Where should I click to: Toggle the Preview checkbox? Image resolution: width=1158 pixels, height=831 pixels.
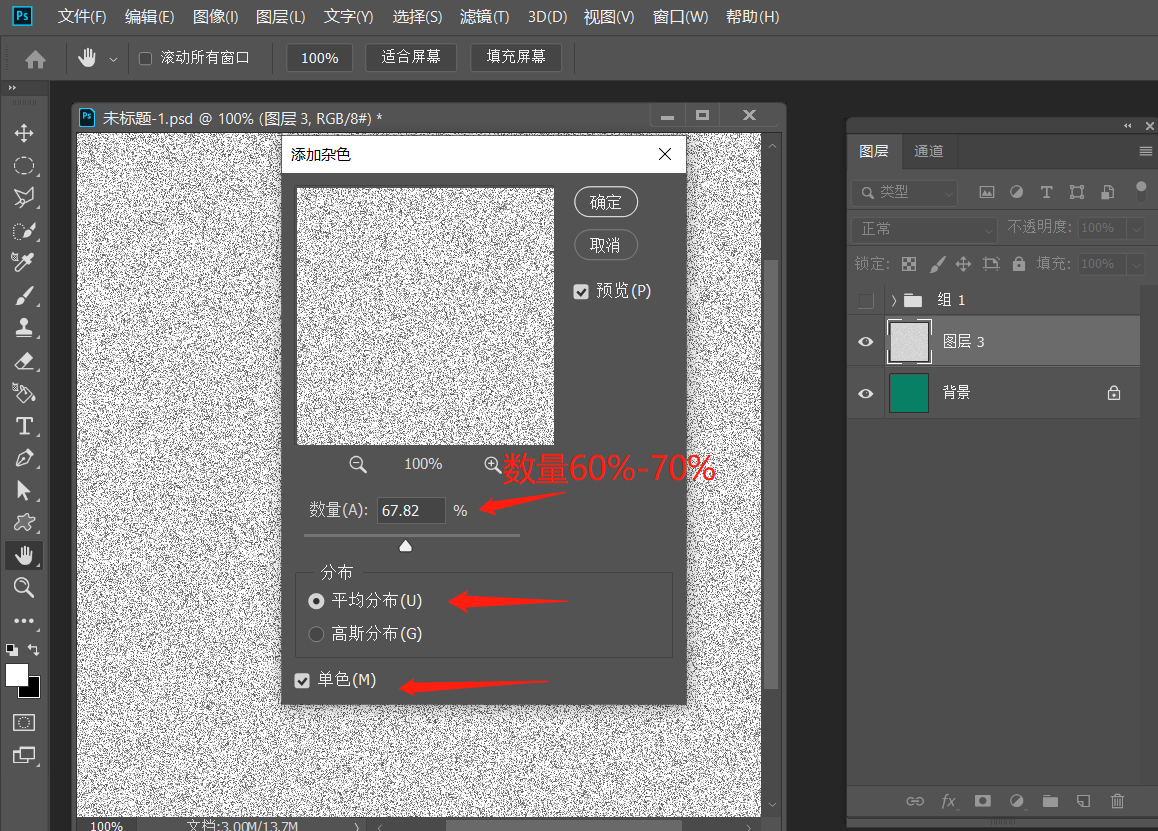[581, 291]
